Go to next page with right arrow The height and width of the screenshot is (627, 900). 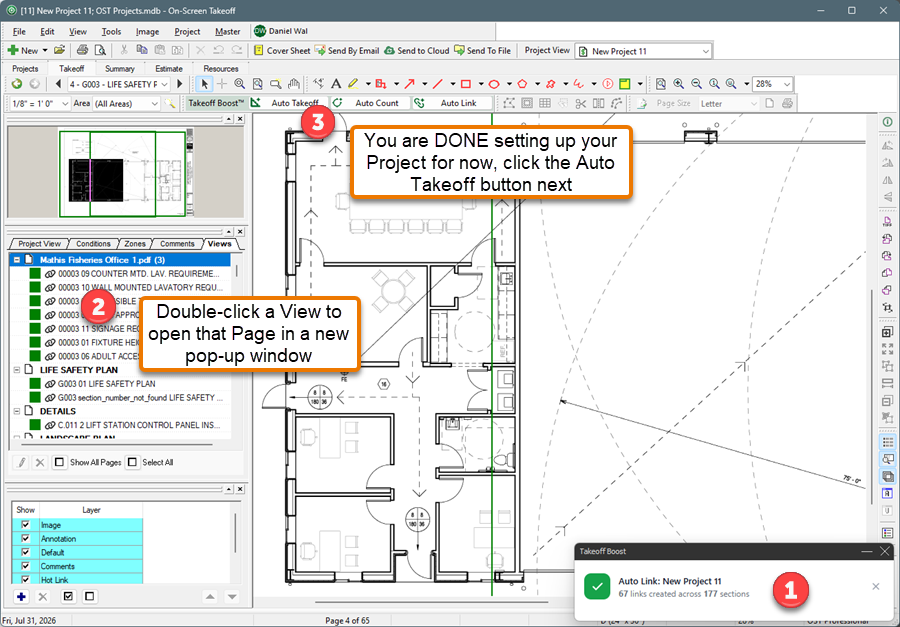180,84
